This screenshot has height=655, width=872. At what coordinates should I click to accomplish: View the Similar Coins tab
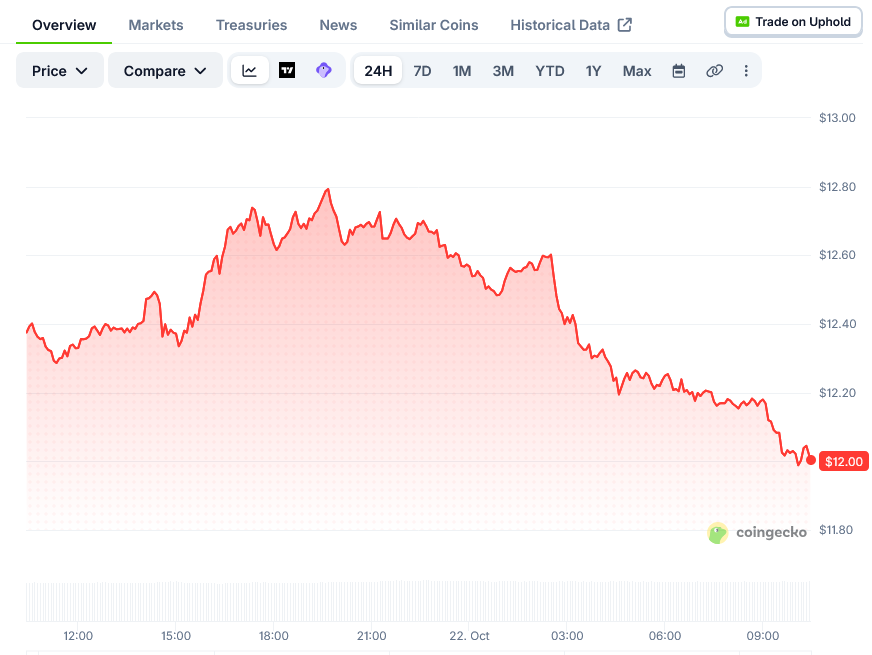click(434, 25)
